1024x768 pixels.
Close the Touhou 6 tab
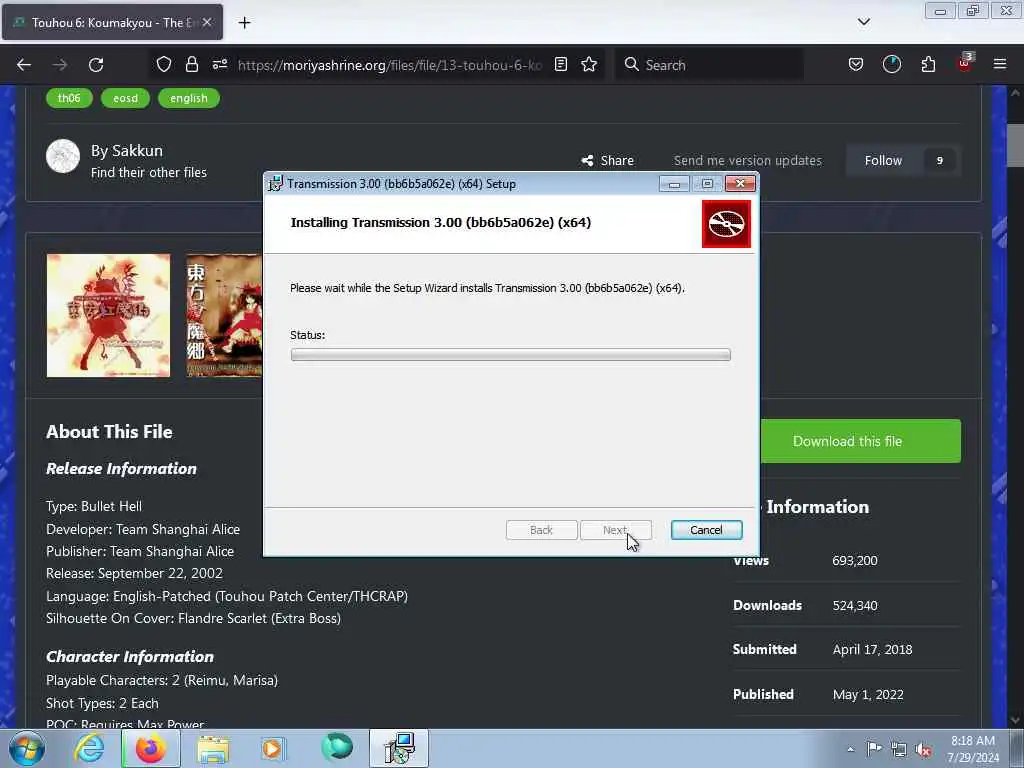[207, 22]
